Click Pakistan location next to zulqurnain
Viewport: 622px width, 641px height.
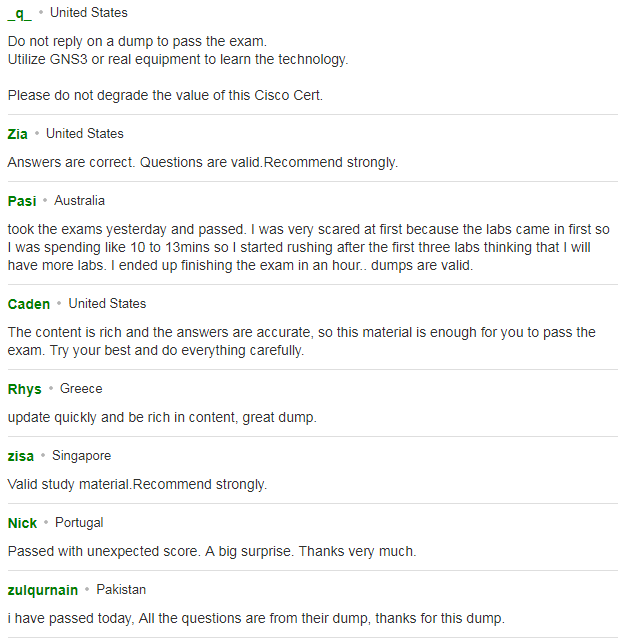coord(121,590)
